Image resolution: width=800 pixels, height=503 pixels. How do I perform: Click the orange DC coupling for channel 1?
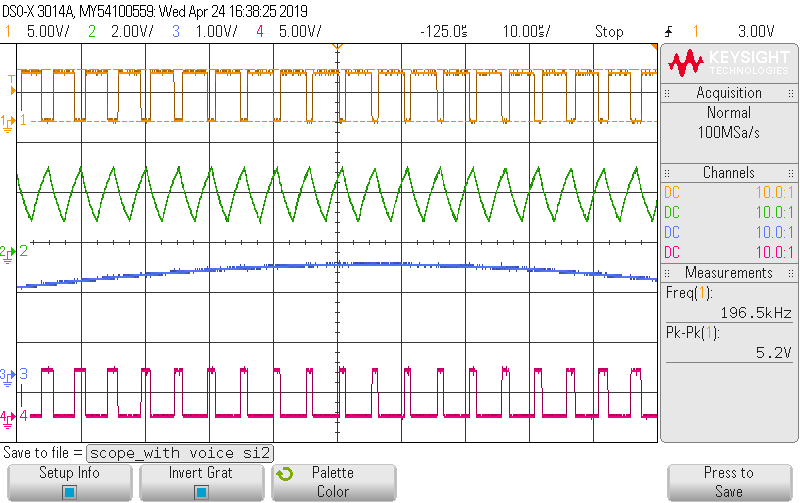[672, 192]
